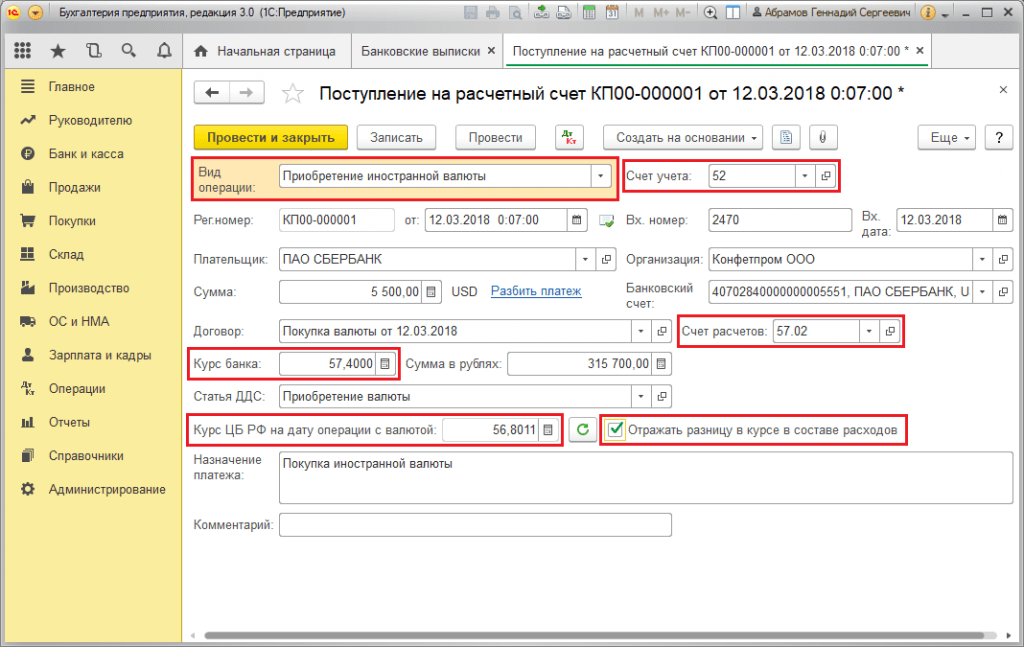Expand Договор dropdown arrow
Screen dimensions: 1024x647
(641, 331)
